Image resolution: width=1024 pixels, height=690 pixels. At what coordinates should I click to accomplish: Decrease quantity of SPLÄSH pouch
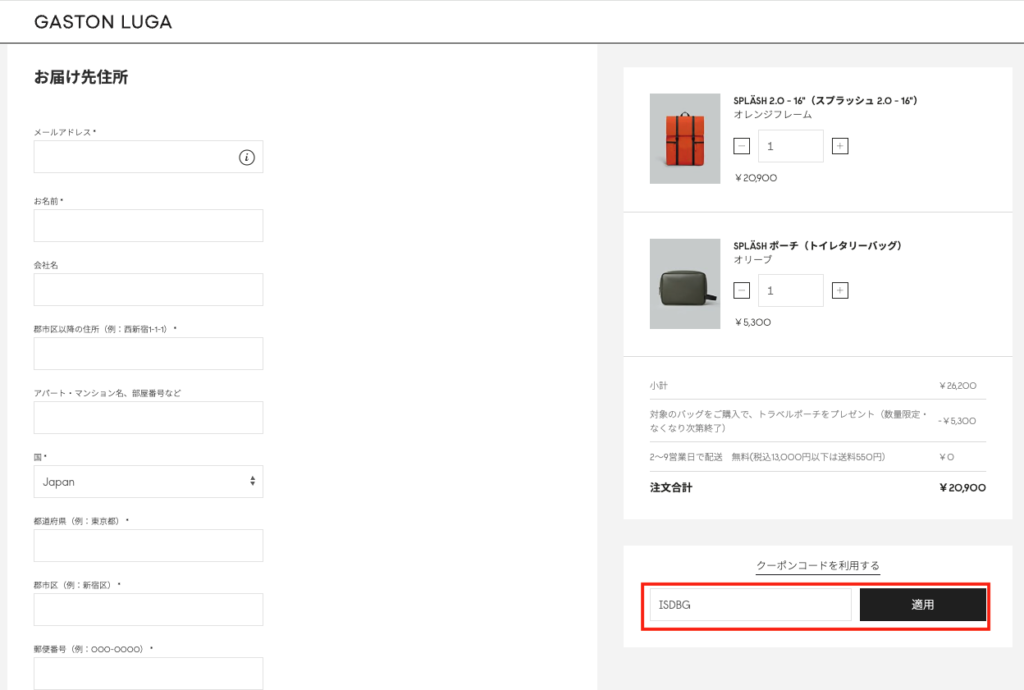click(x=741, y=291)
